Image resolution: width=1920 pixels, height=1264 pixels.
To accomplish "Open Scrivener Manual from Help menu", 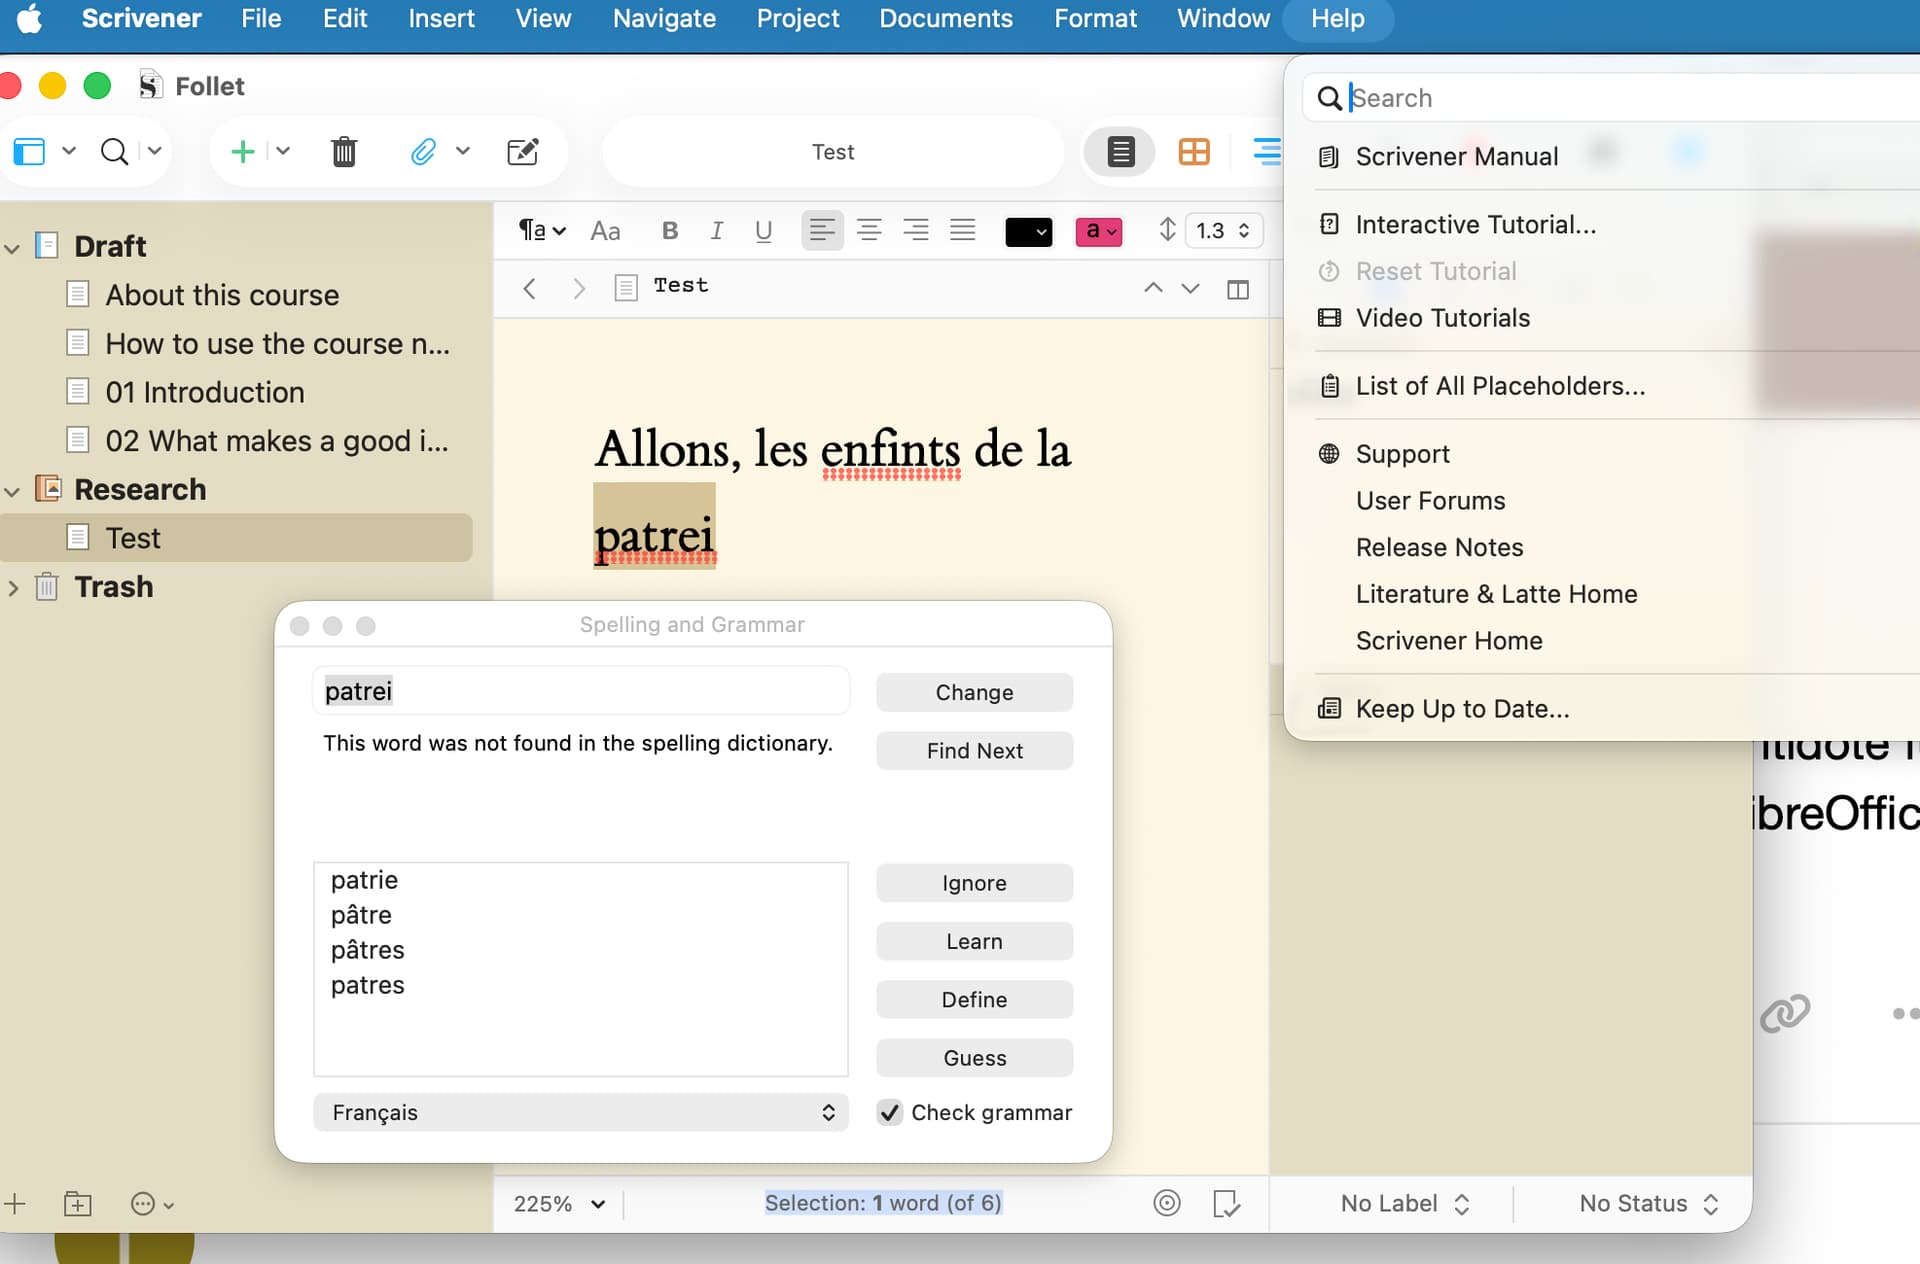I will [1456, 157].
